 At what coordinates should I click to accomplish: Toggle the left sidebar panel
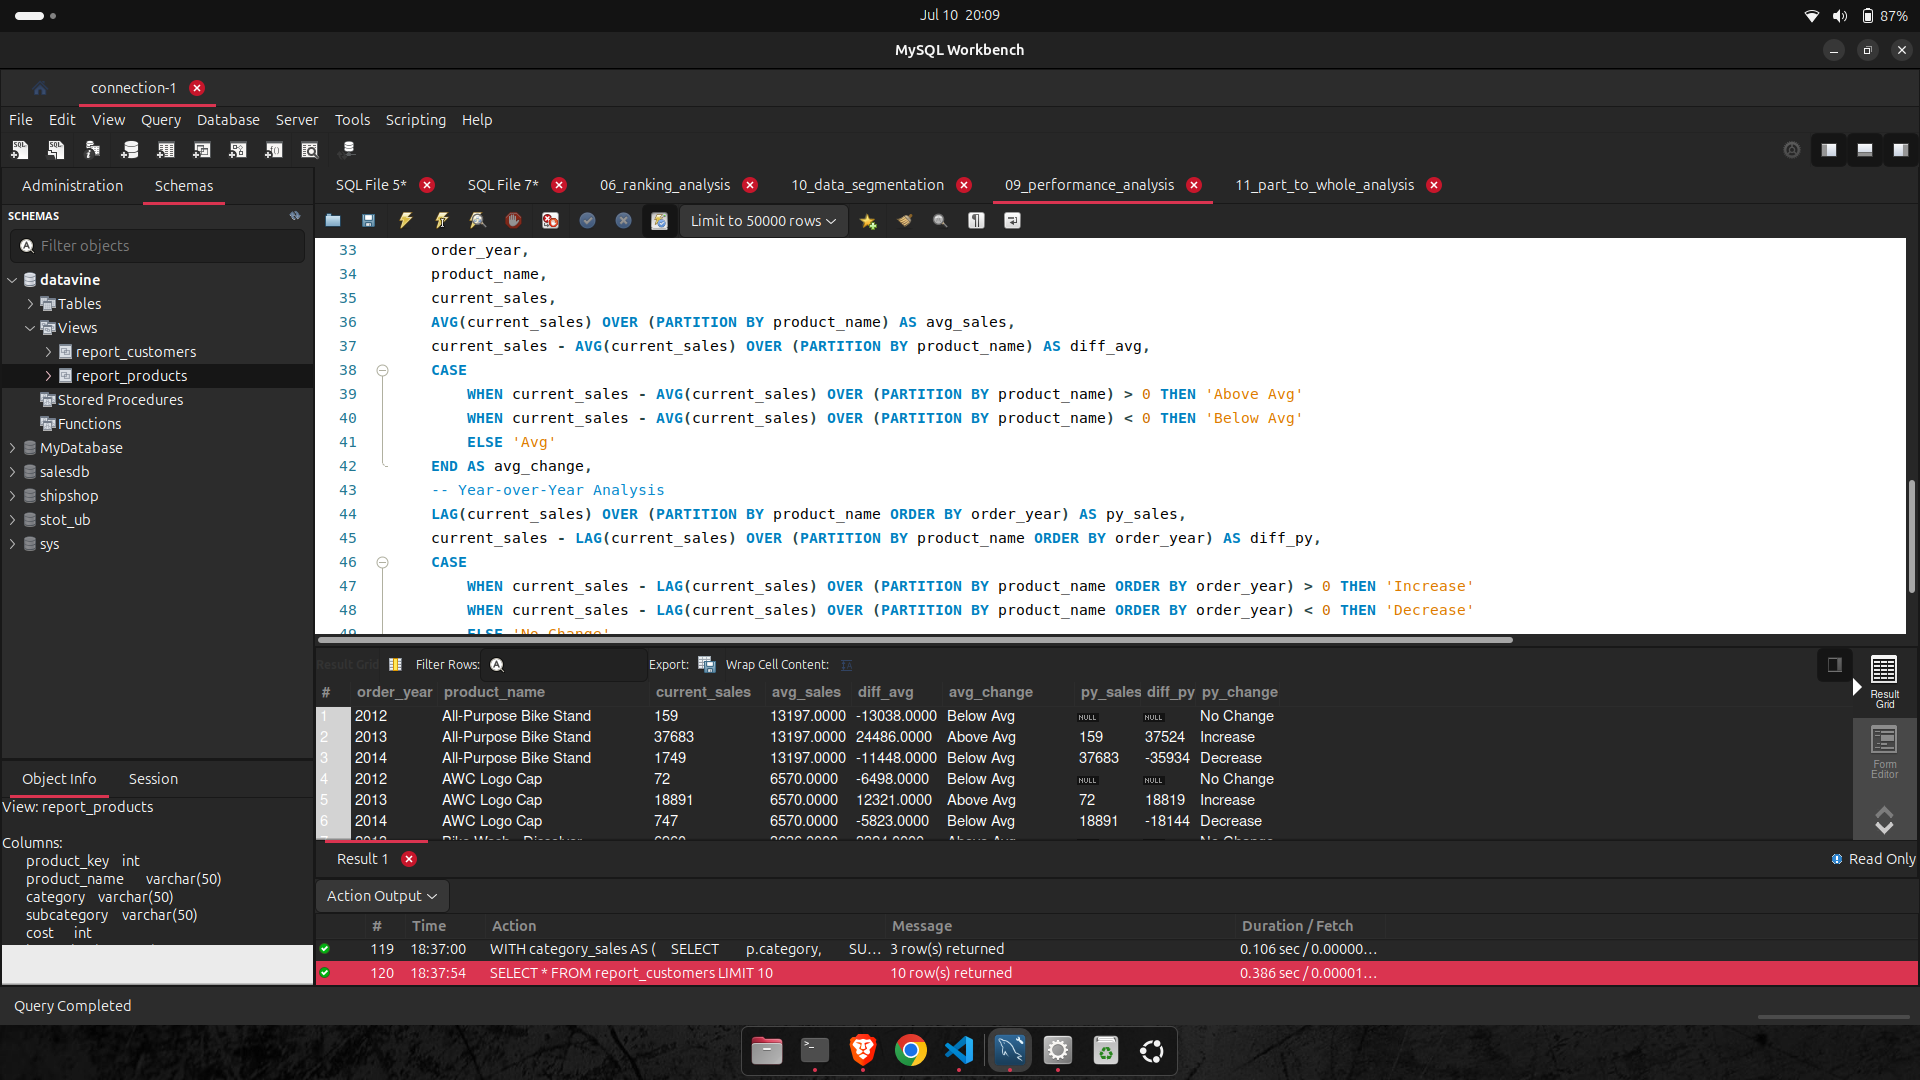pos(1829,150)
